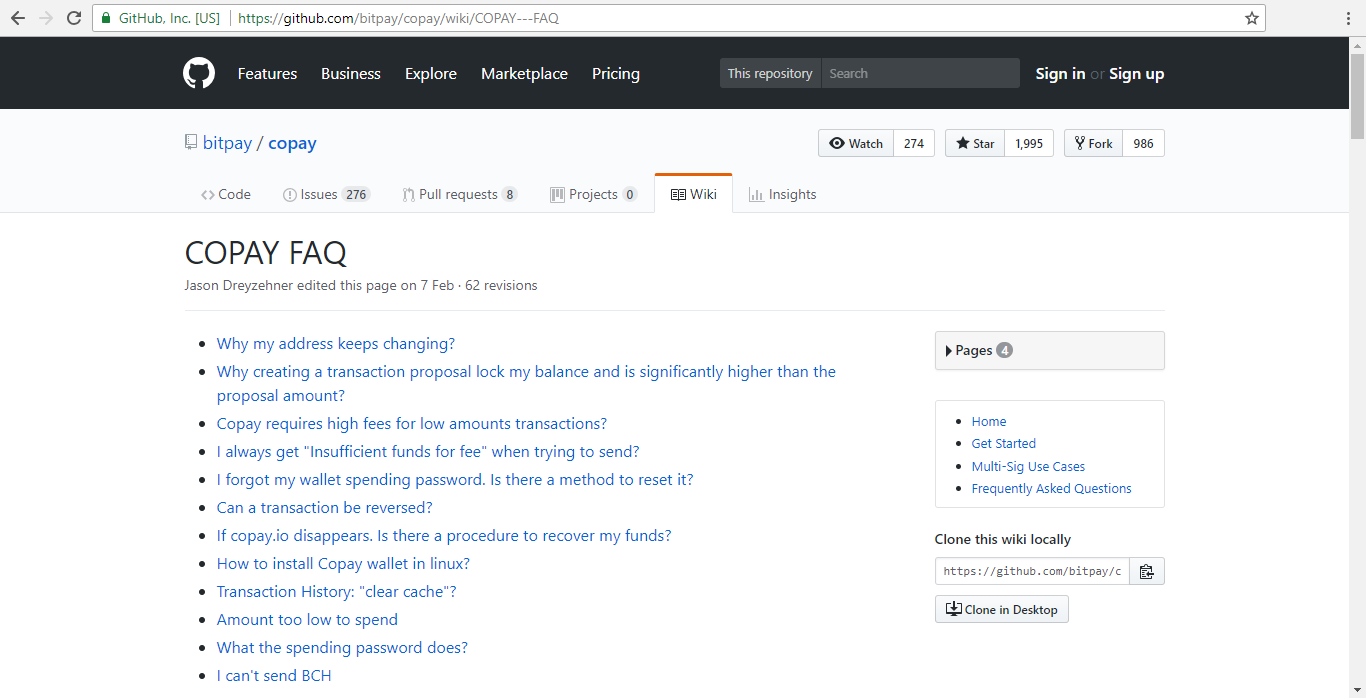Click the Watch button
Screen dimensions: 1366x698
click(x=856, y=143)
